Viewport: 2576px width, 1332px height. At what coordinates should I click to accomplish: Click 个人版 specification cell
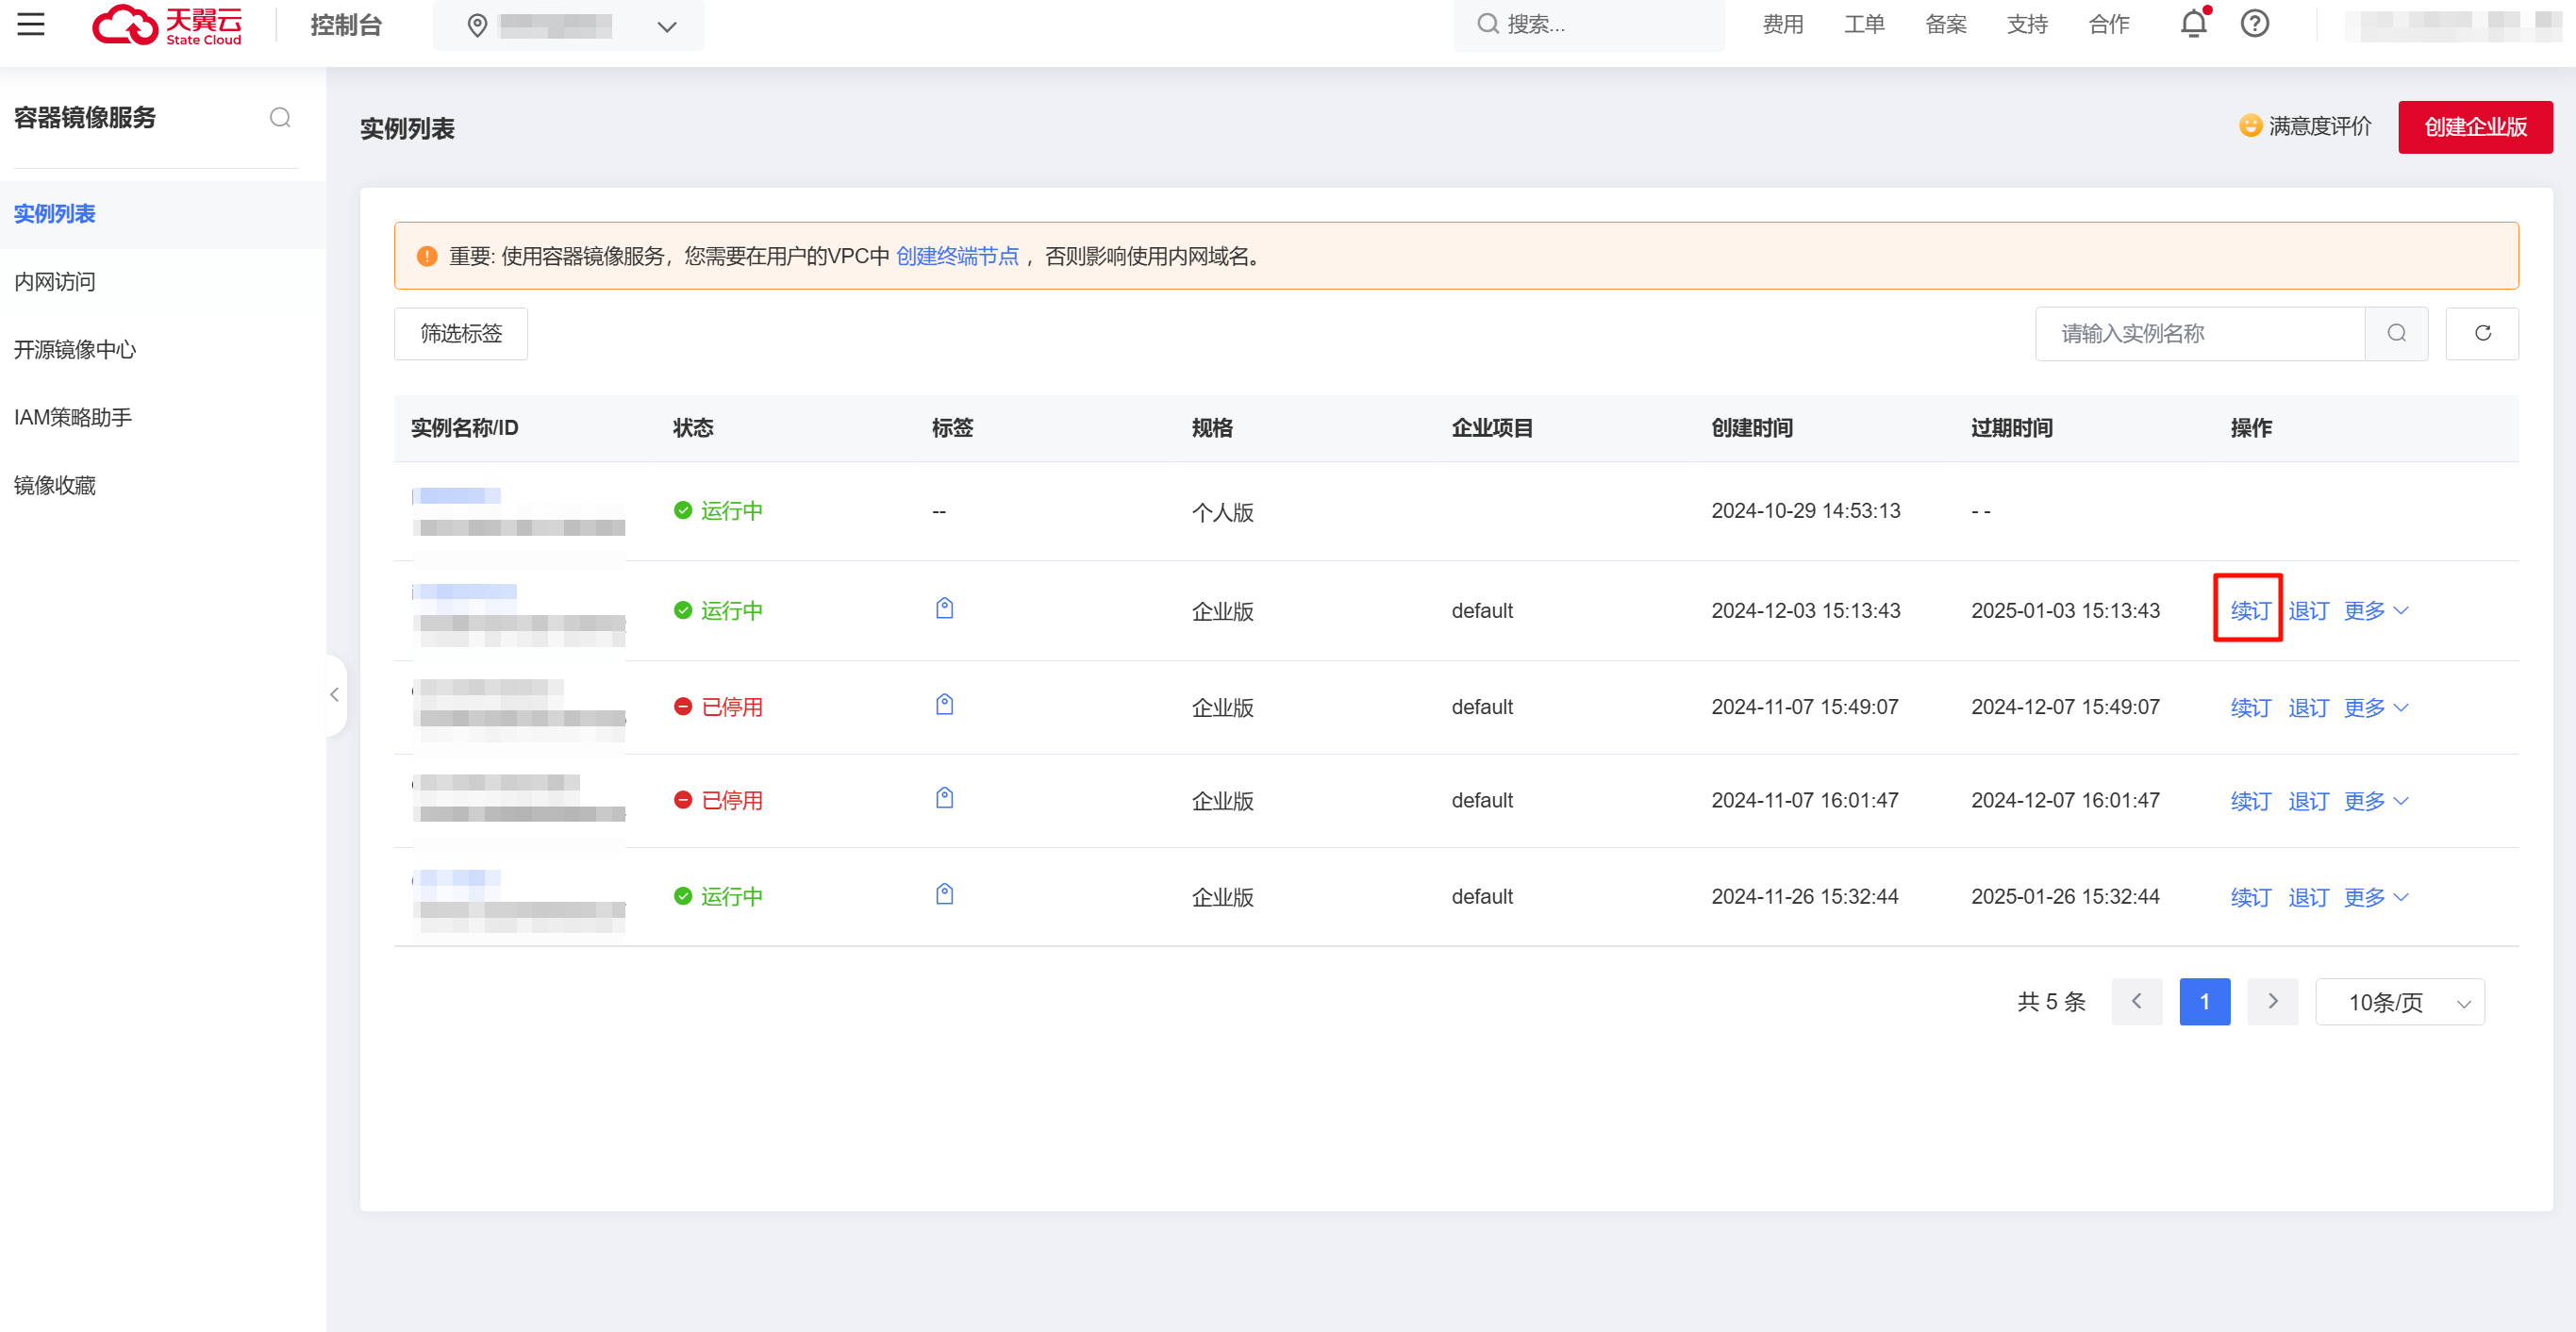[x=1222, y=512]
